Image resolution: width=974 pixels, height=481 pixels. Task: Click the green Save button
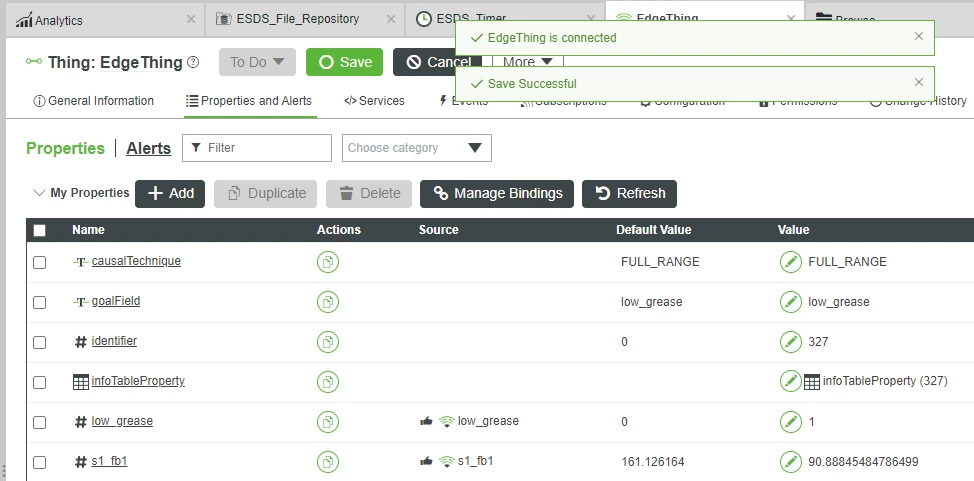pyautogui.click(x=345, y=62)
